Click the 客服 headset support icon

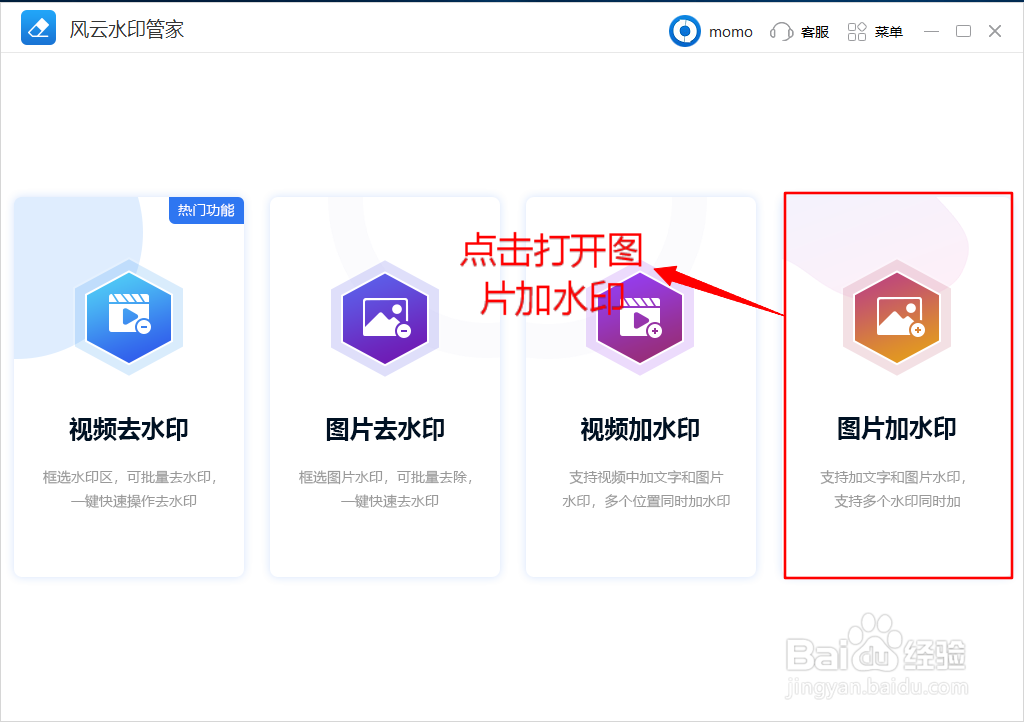(x=781, y=31)
